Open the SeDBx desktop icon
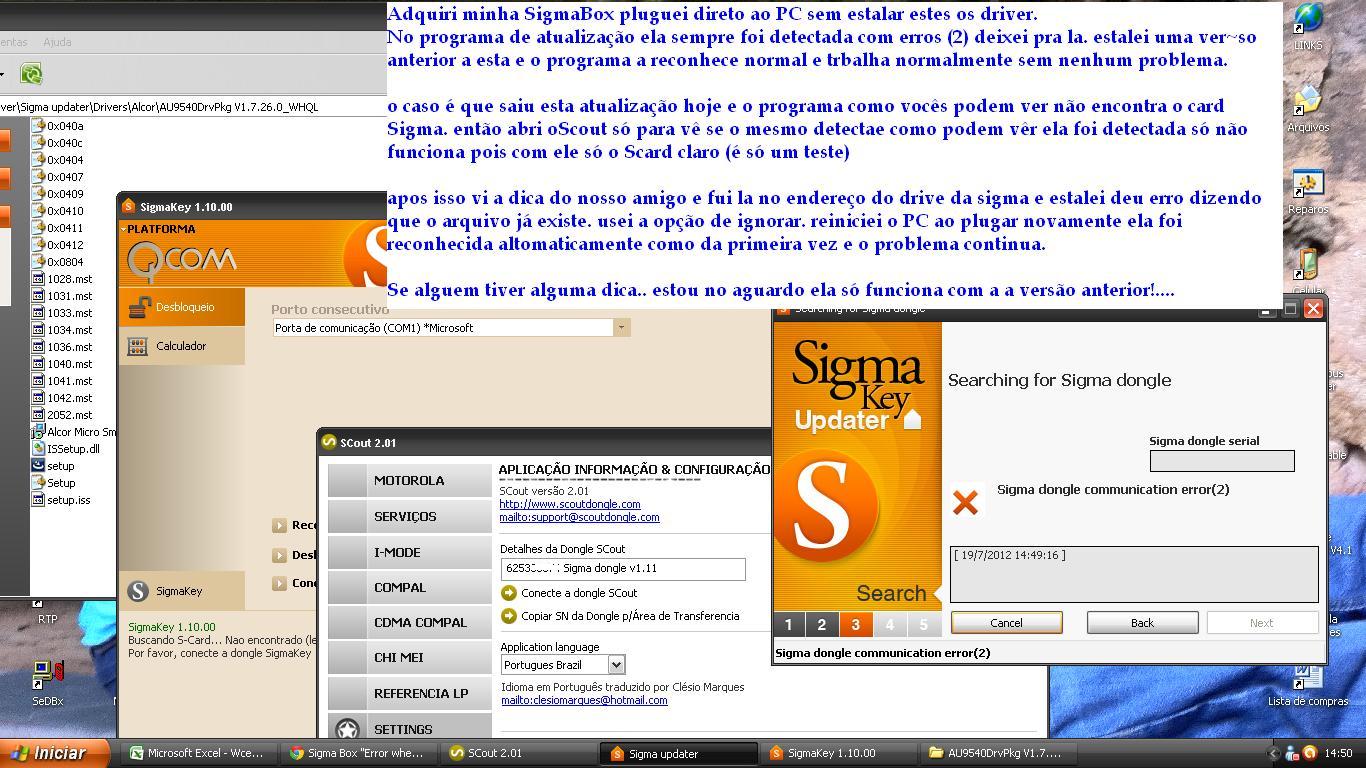 coord(47,681)
